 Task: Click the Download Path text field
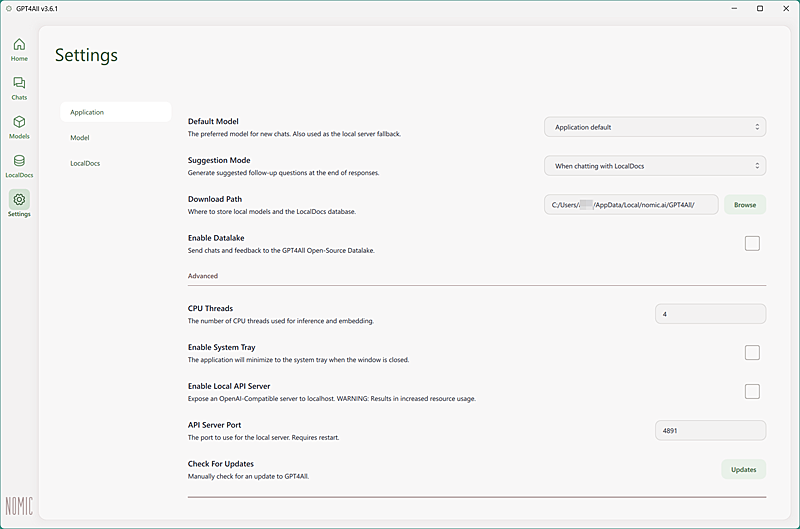coord(631,205)
